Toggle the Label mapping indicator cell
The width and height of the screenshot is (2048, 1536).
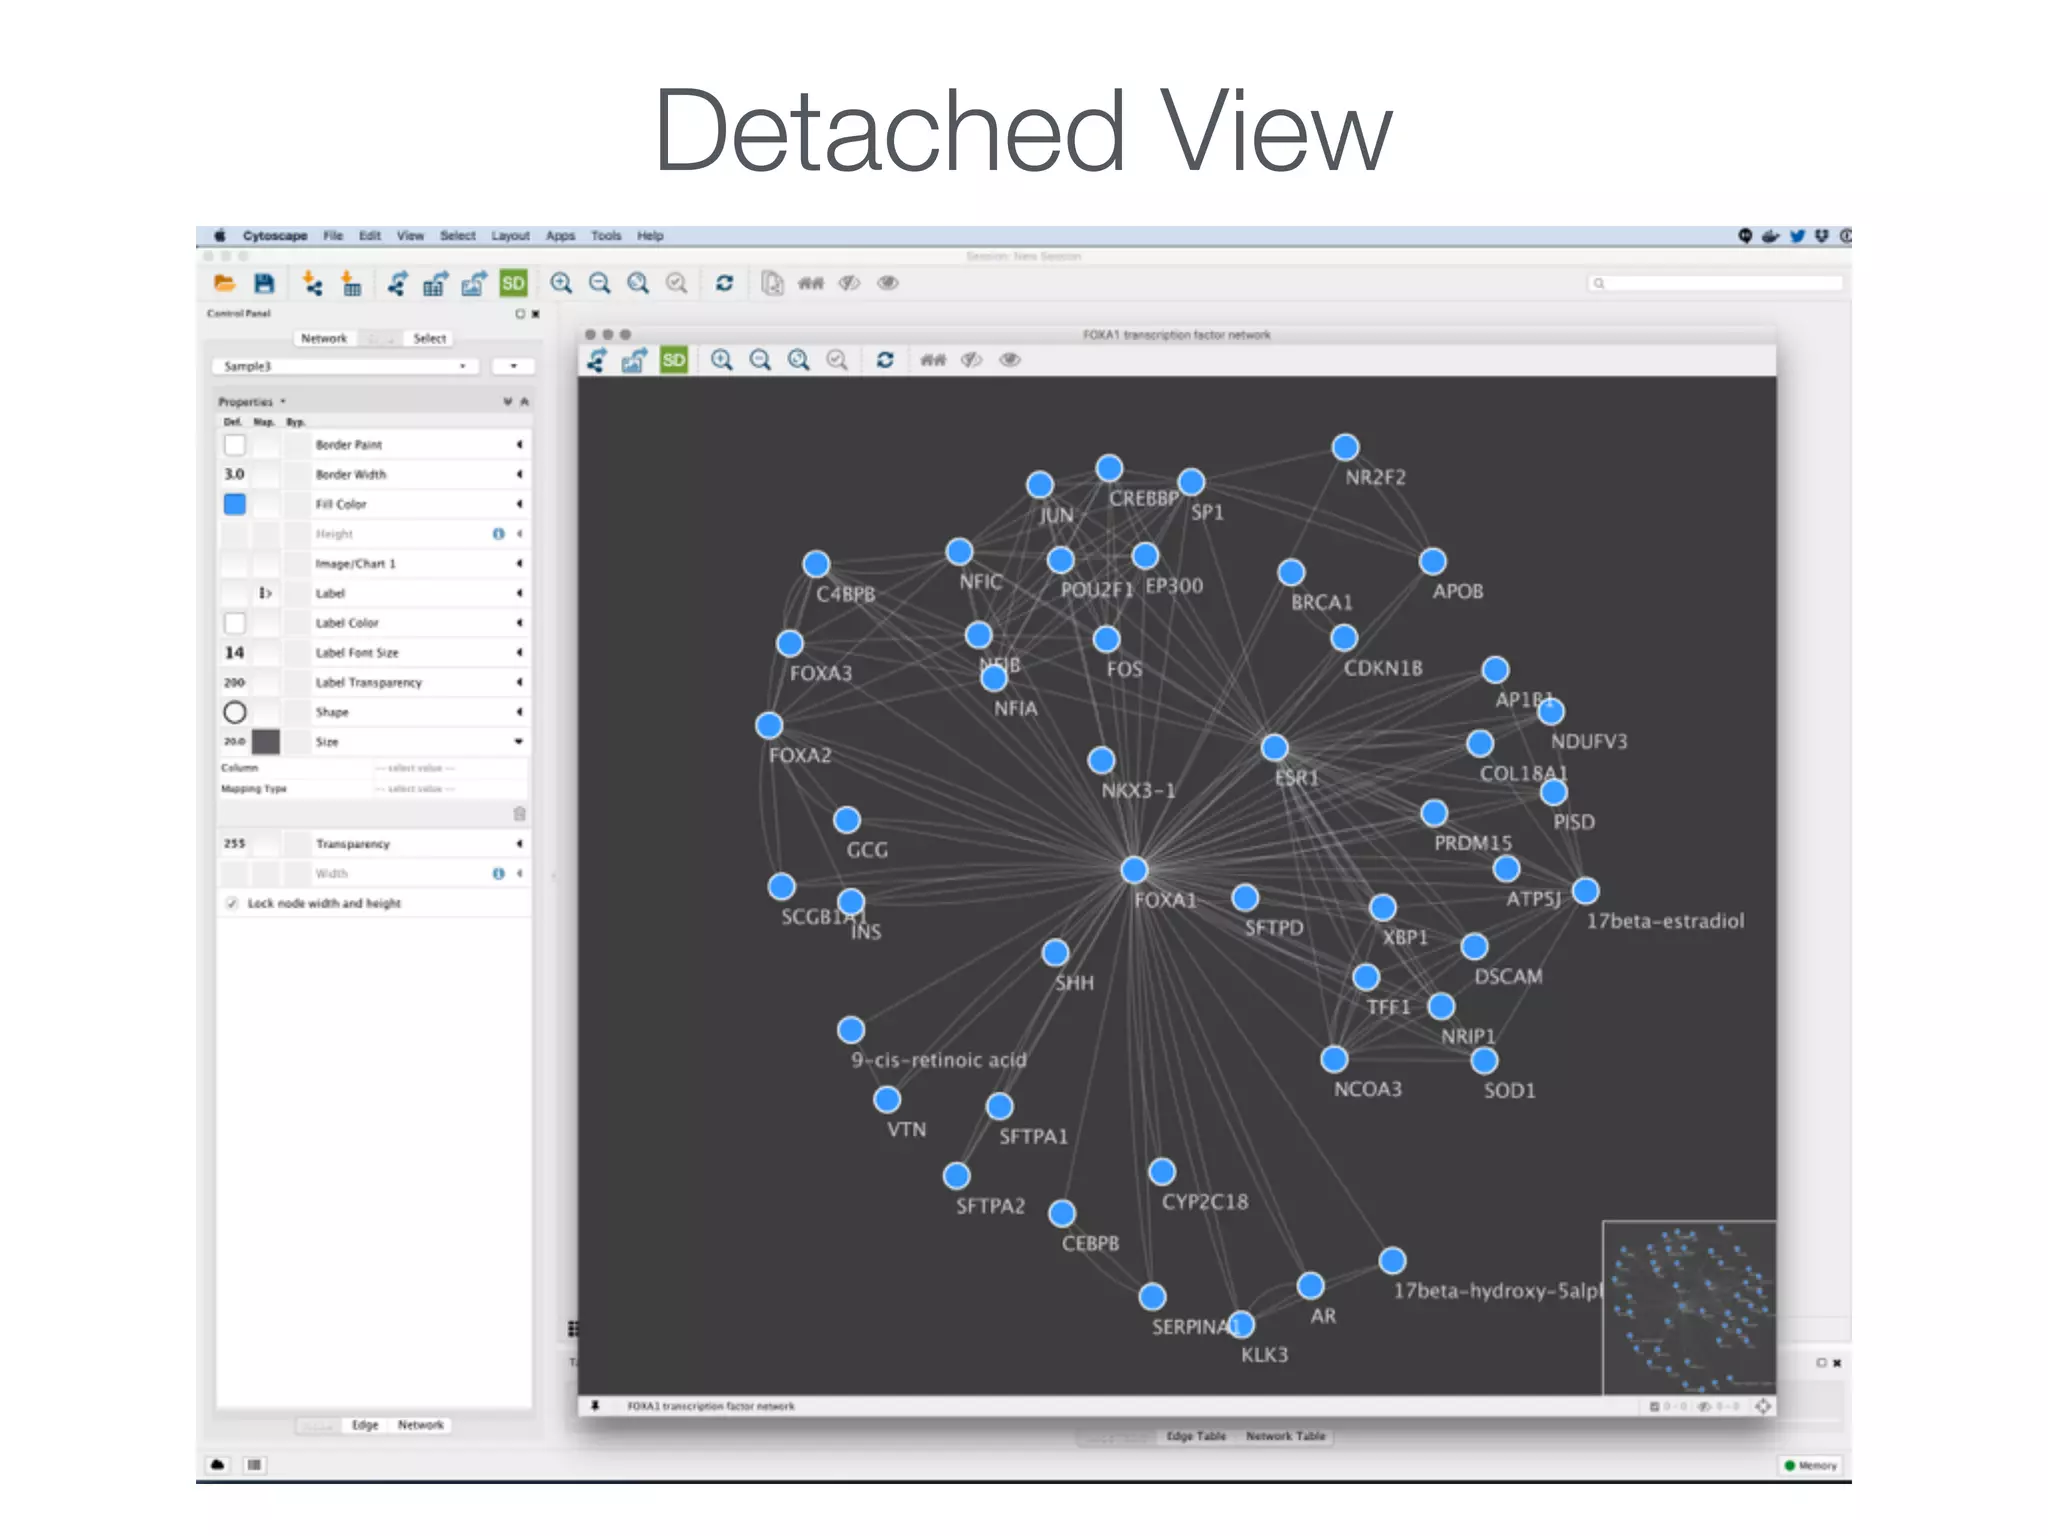click(265, 593)
